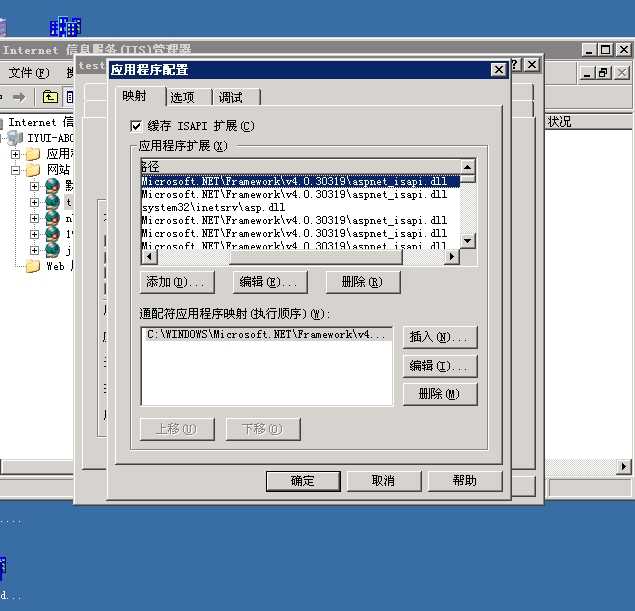Click 删除(R) under application extensions

pos(363,282)
